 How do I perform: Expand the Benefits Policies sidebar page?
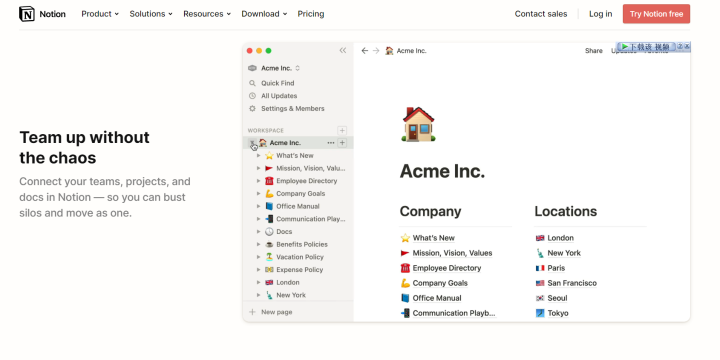[x=259, y=244]
